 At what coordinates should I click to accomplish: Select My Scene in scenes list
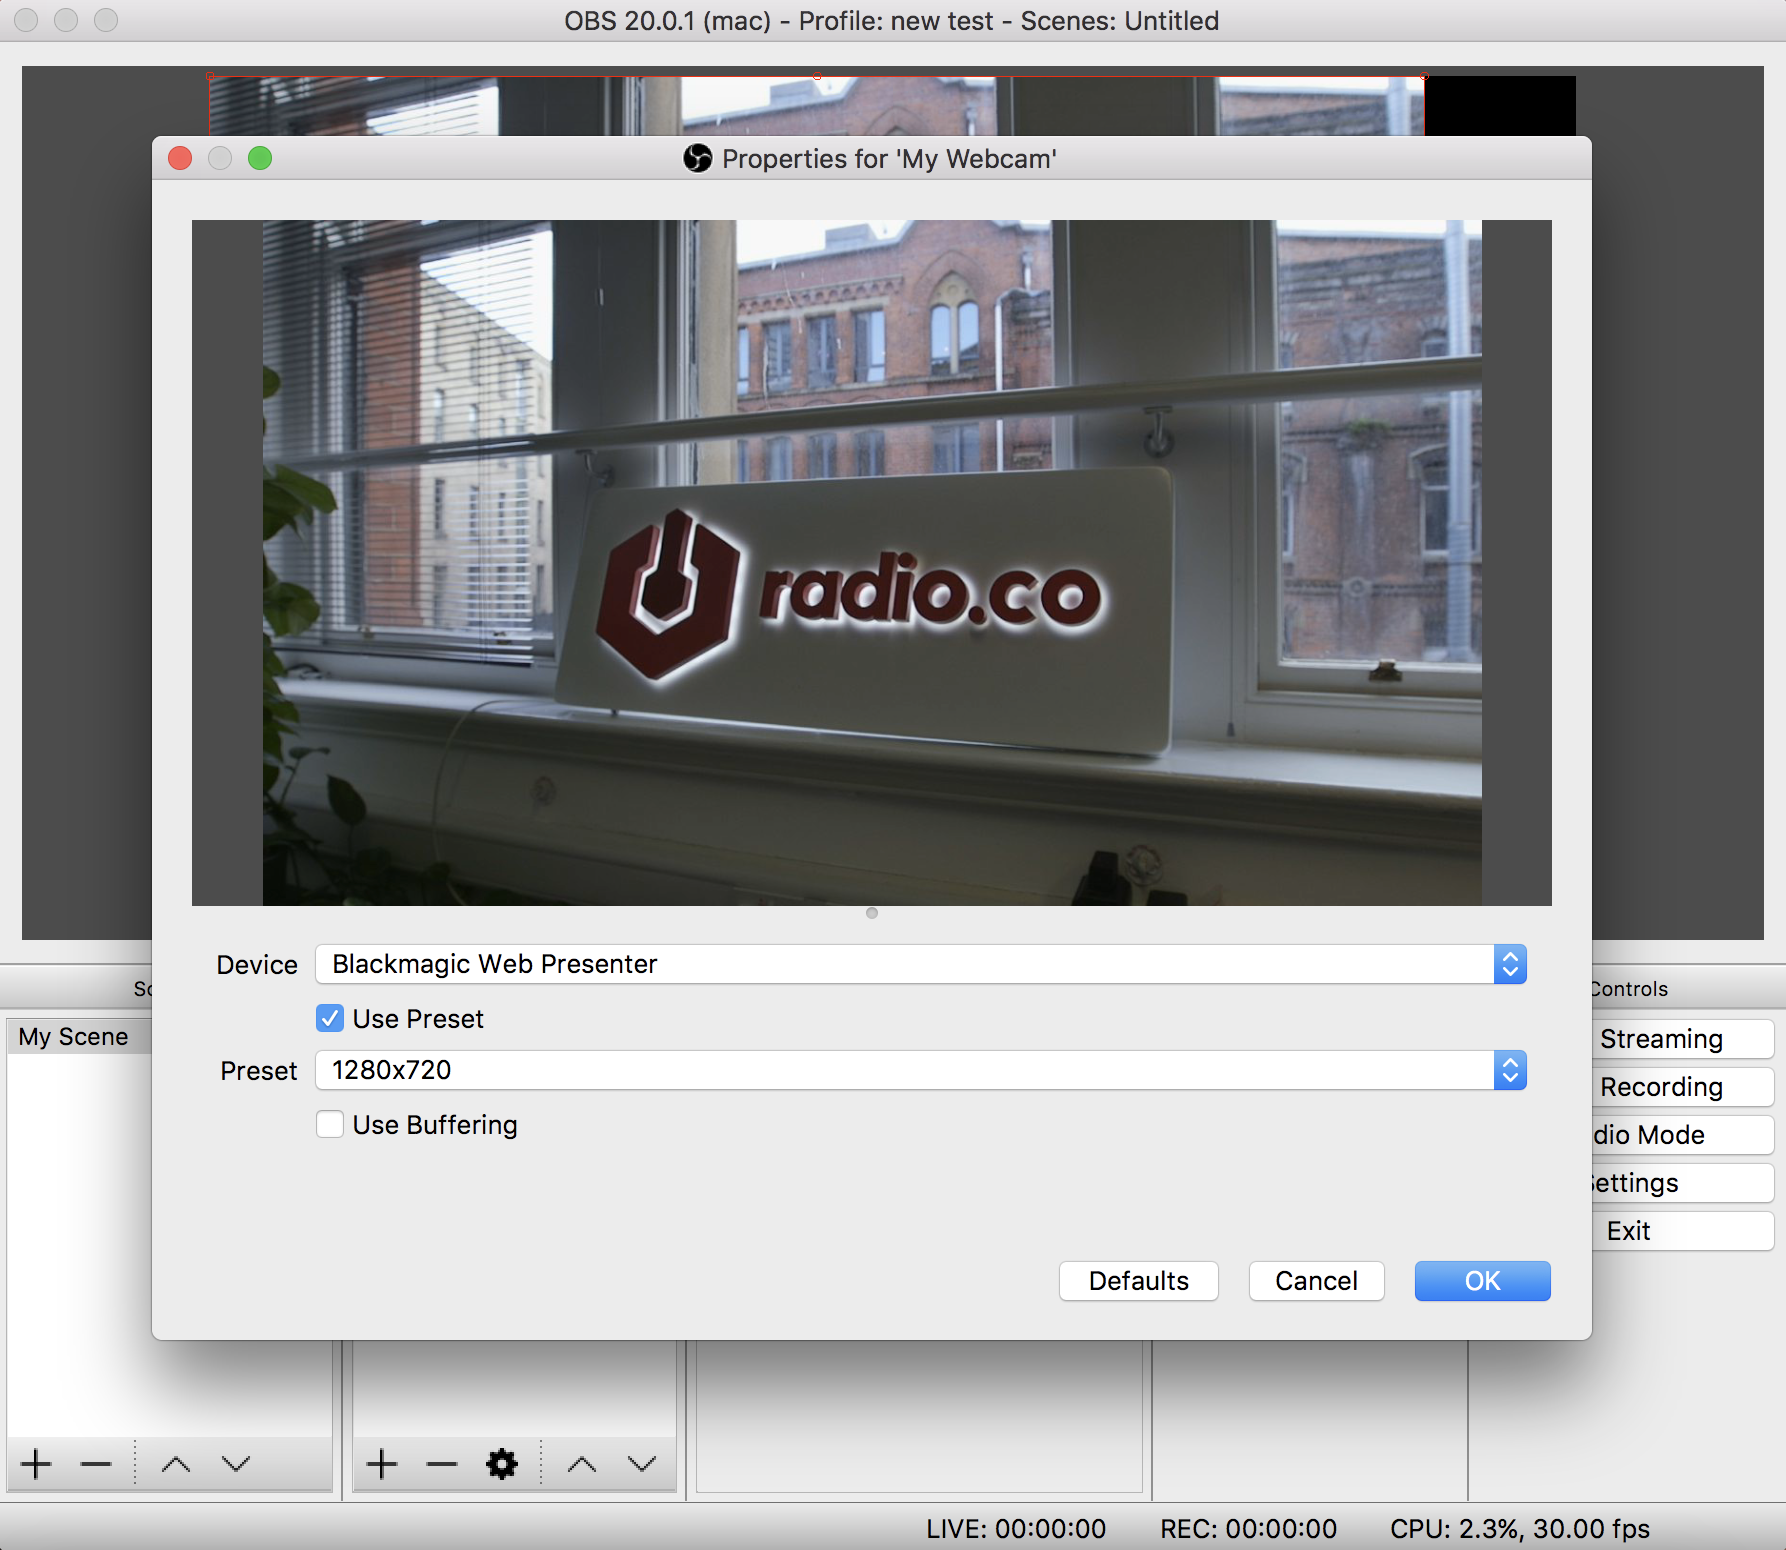tap(79, 1036)
